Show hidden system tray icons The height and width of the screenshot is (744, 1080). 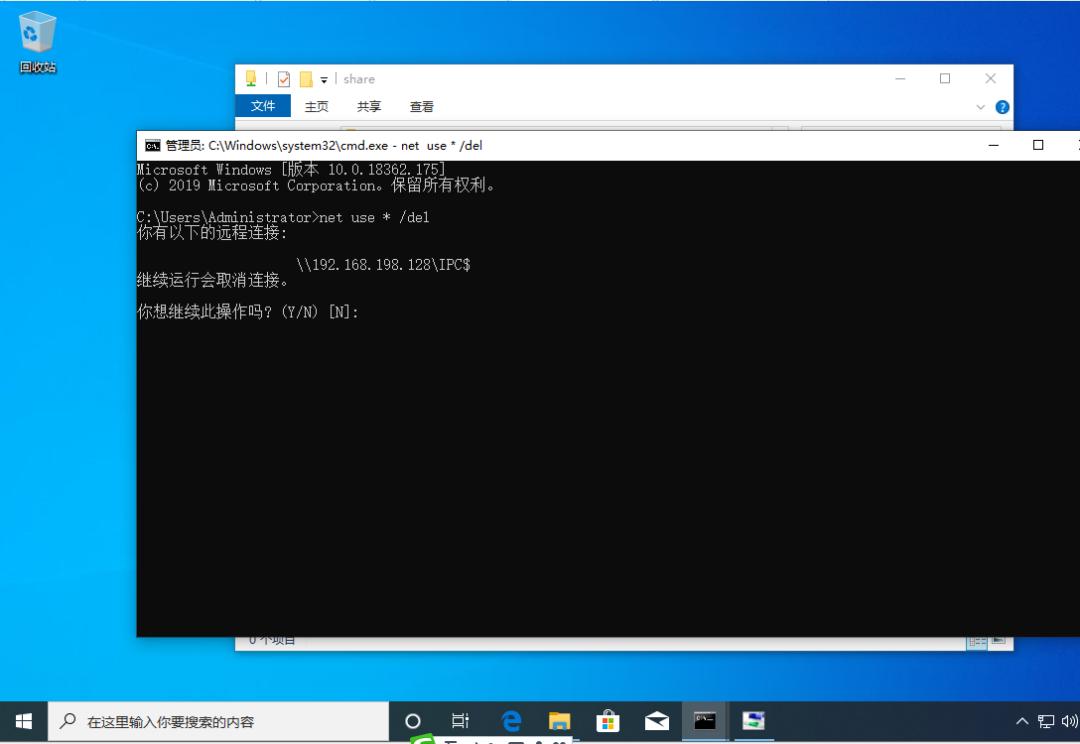tap(1021, 721)
